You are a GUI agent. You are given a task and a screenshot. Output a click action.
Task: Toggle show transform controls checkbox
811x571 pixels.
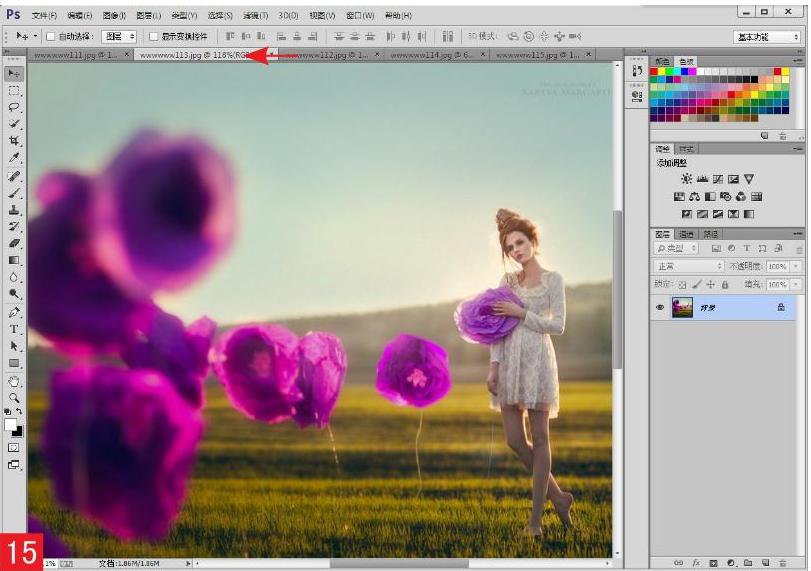tap(153, 36)
